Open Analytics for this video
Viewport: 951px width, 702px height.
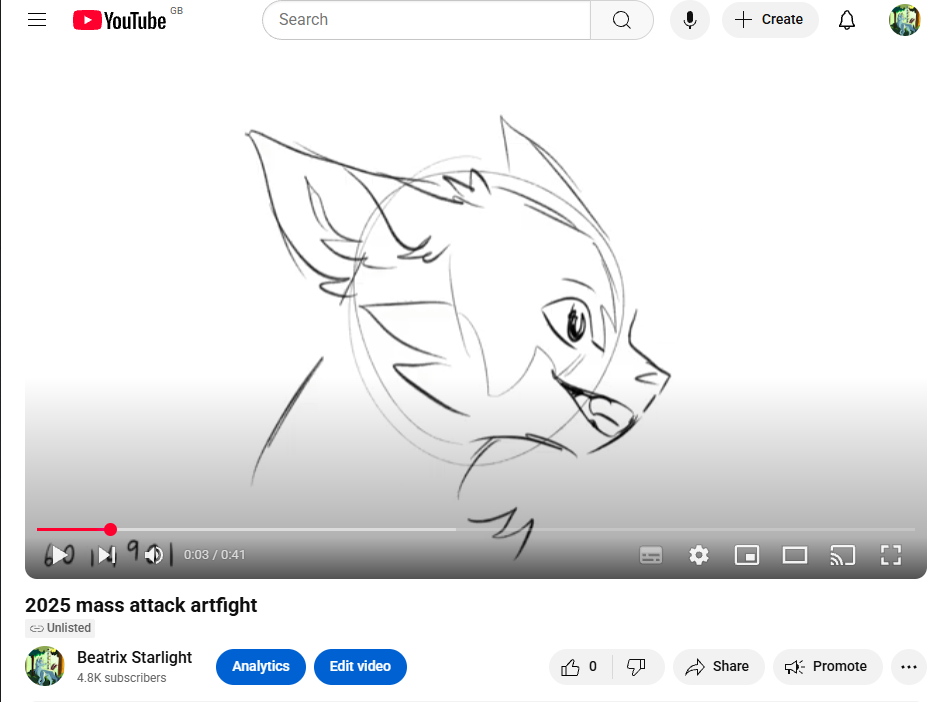tap(260, 667)
